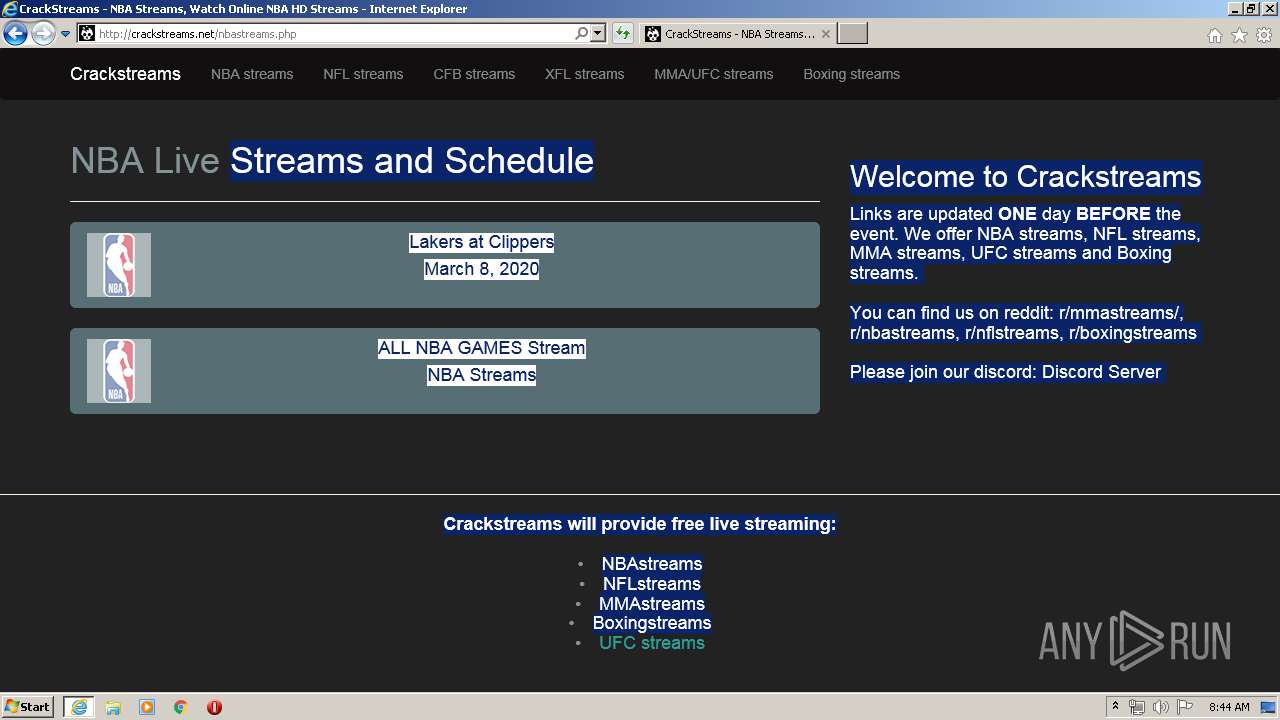Open the Discord Server link

click(x=1101, y=372)
